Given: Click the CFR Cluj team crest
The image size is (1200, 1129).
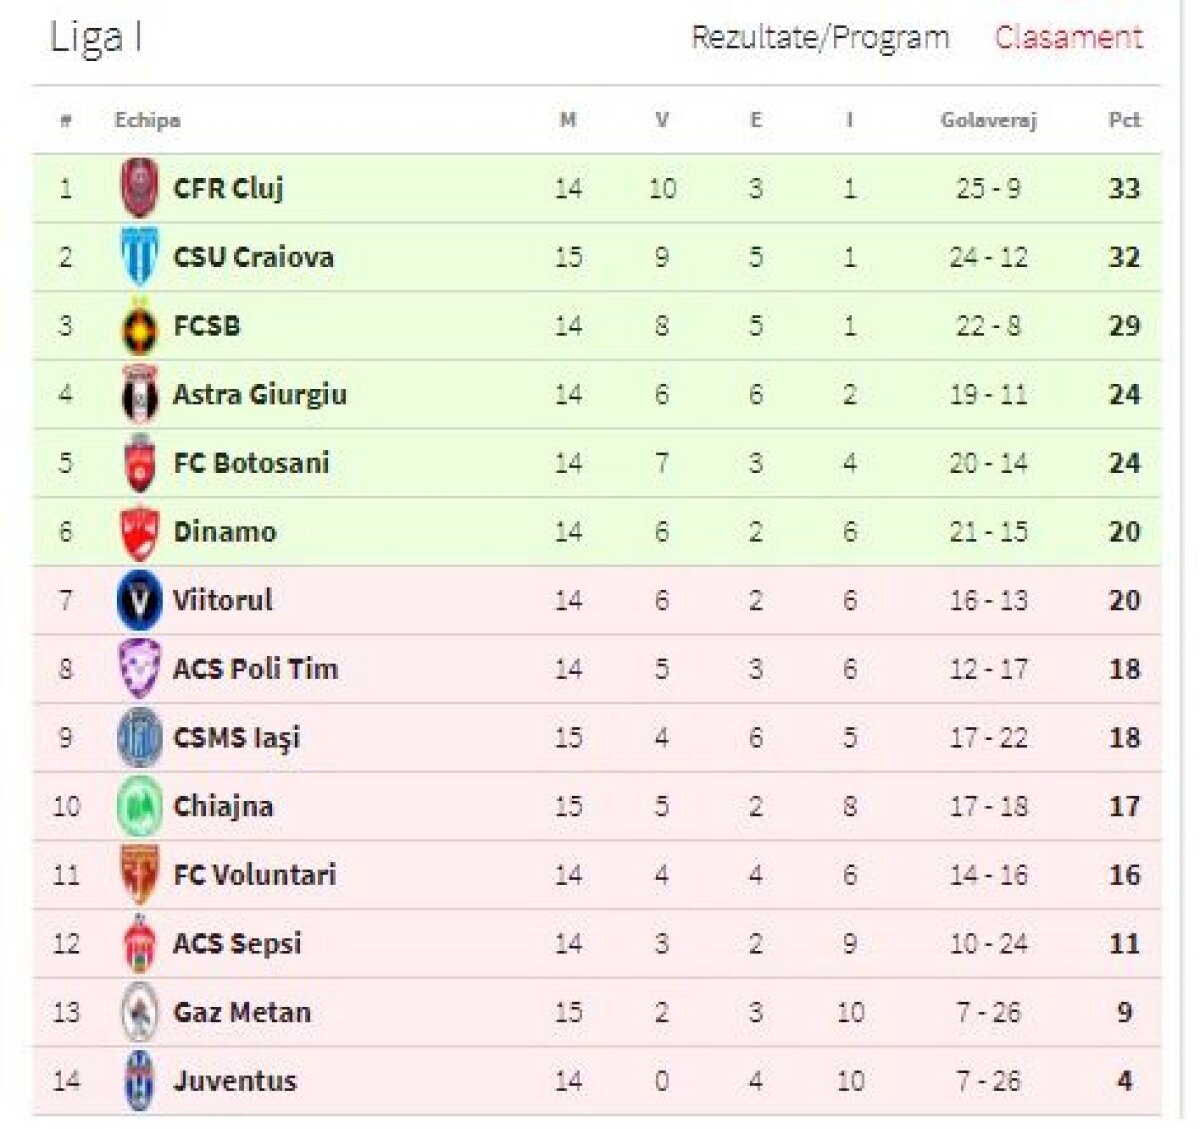Looking at the screenshot, I should coord(139,188).
